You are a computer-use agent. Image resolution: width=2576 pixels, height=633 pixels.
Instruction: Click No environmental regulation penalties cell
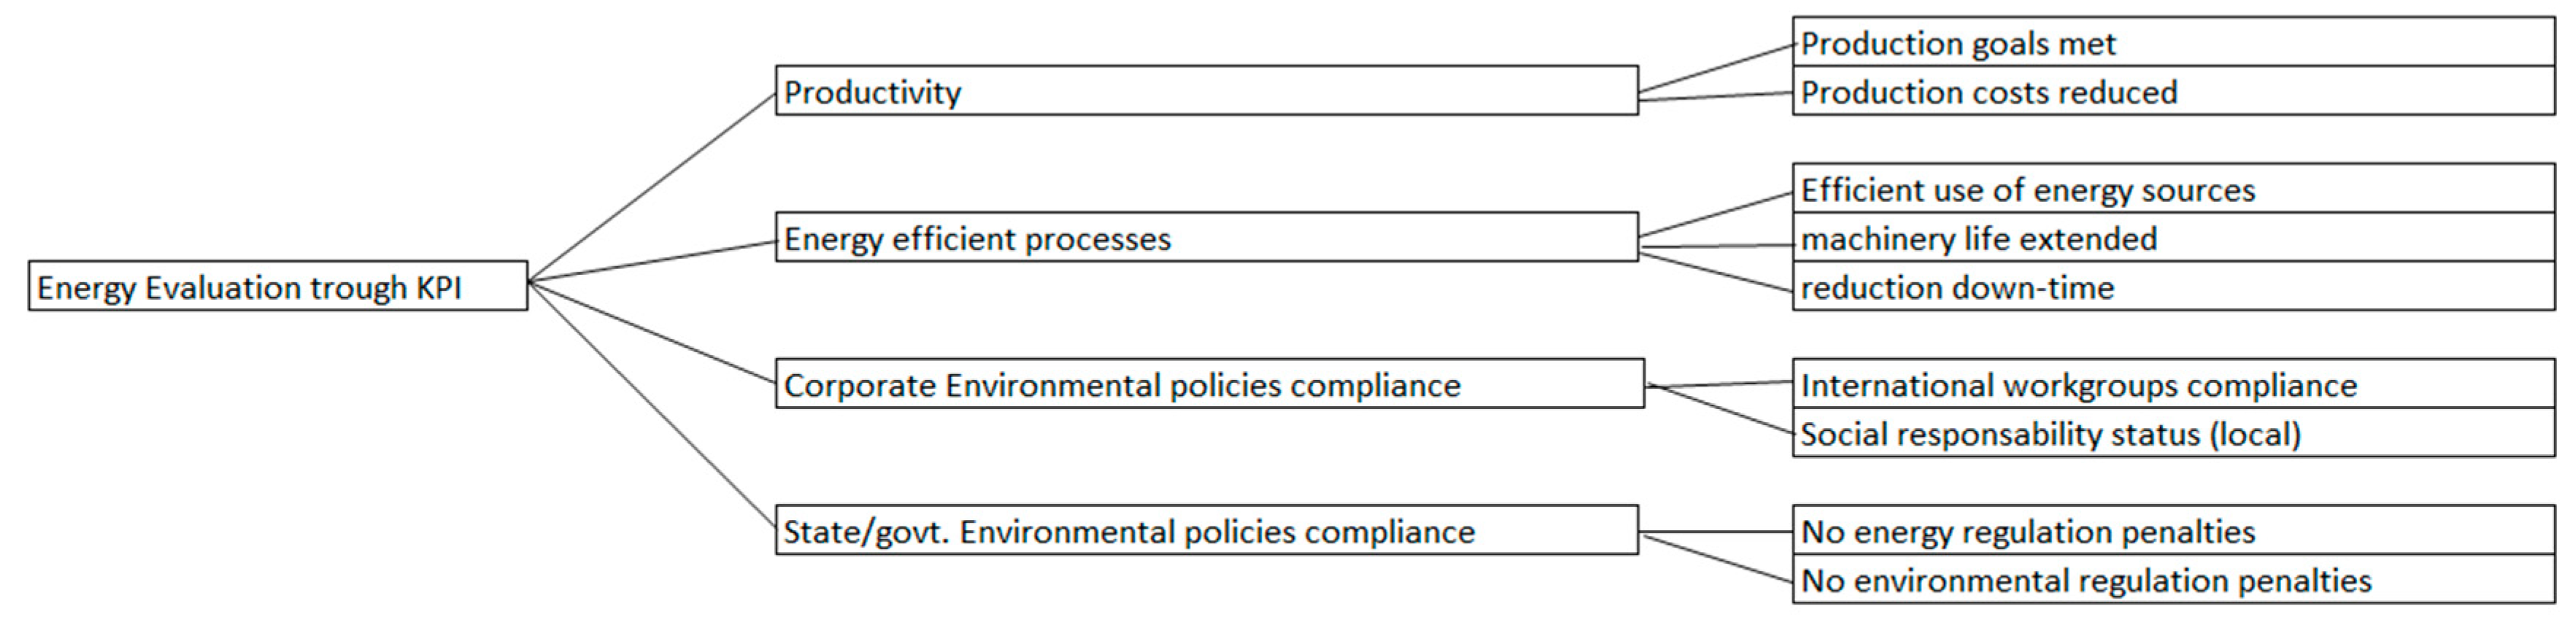[x=2173, y=580]
